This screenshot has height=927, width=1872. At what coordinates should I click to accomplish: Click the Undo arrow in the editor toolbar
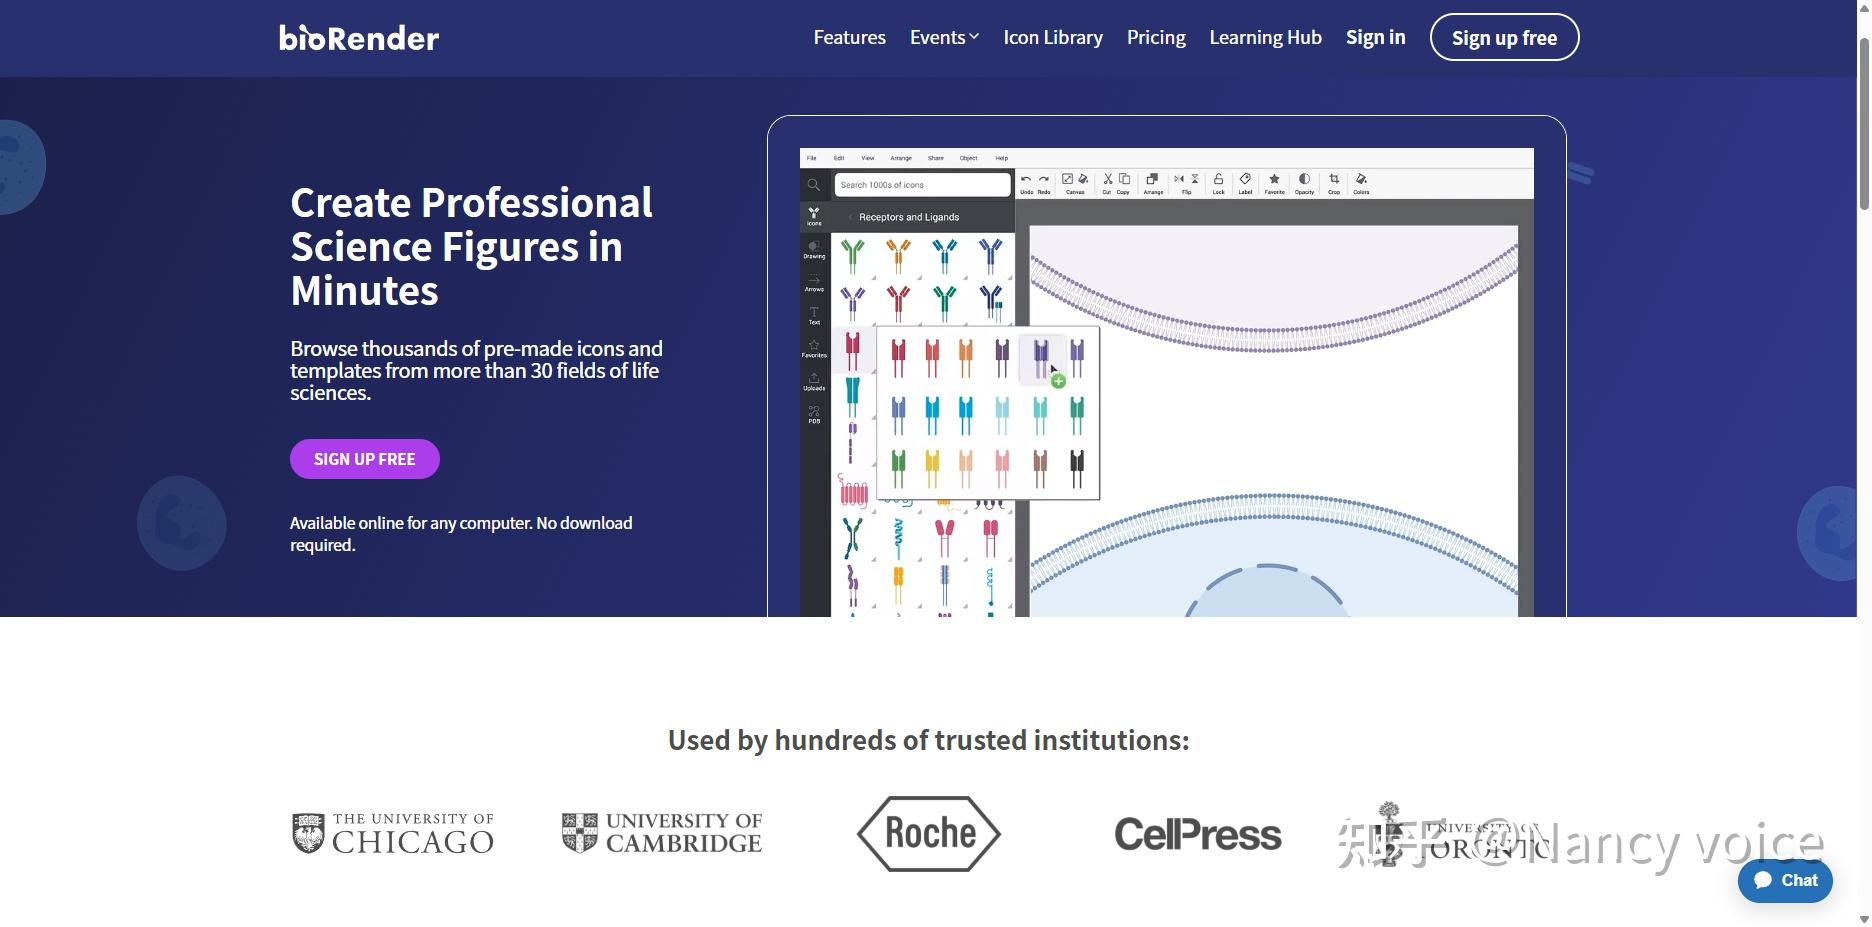tap(1026, 180)
